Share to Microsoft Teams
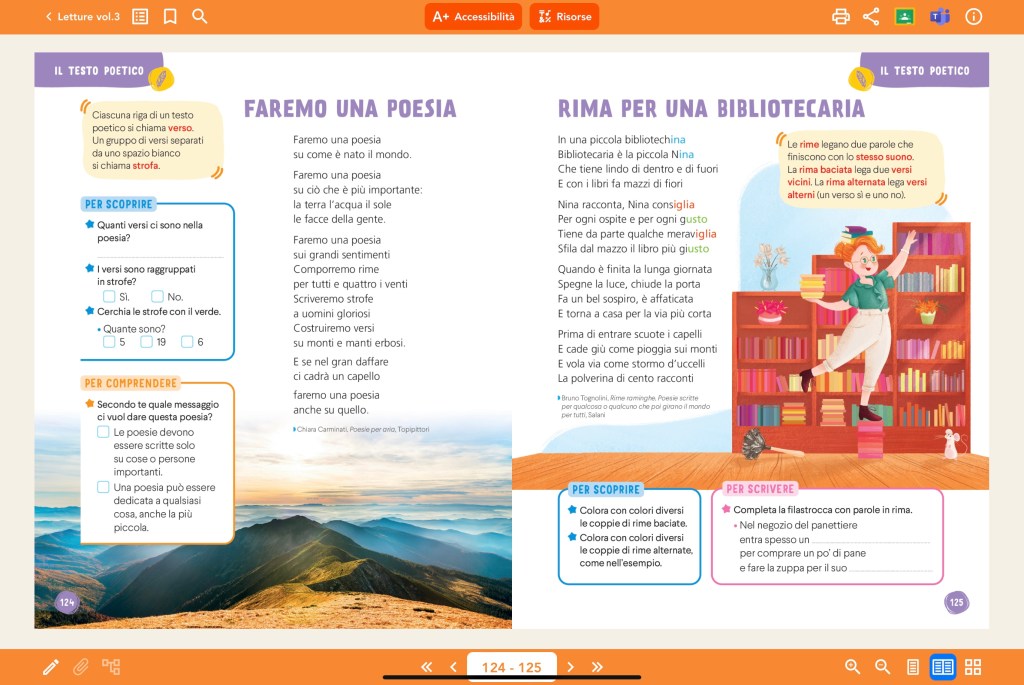Image resolution: width=1024 pixels, height=685 pixels. 939,16
